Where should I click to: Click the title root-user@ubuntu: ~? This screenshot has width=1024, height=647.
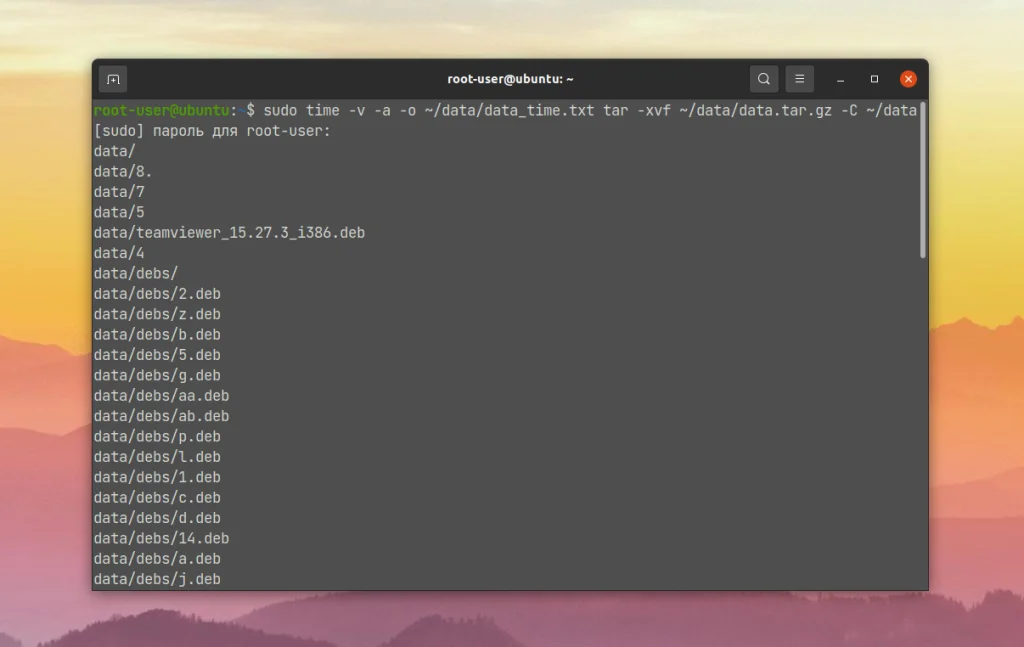(x=511, y=78)
